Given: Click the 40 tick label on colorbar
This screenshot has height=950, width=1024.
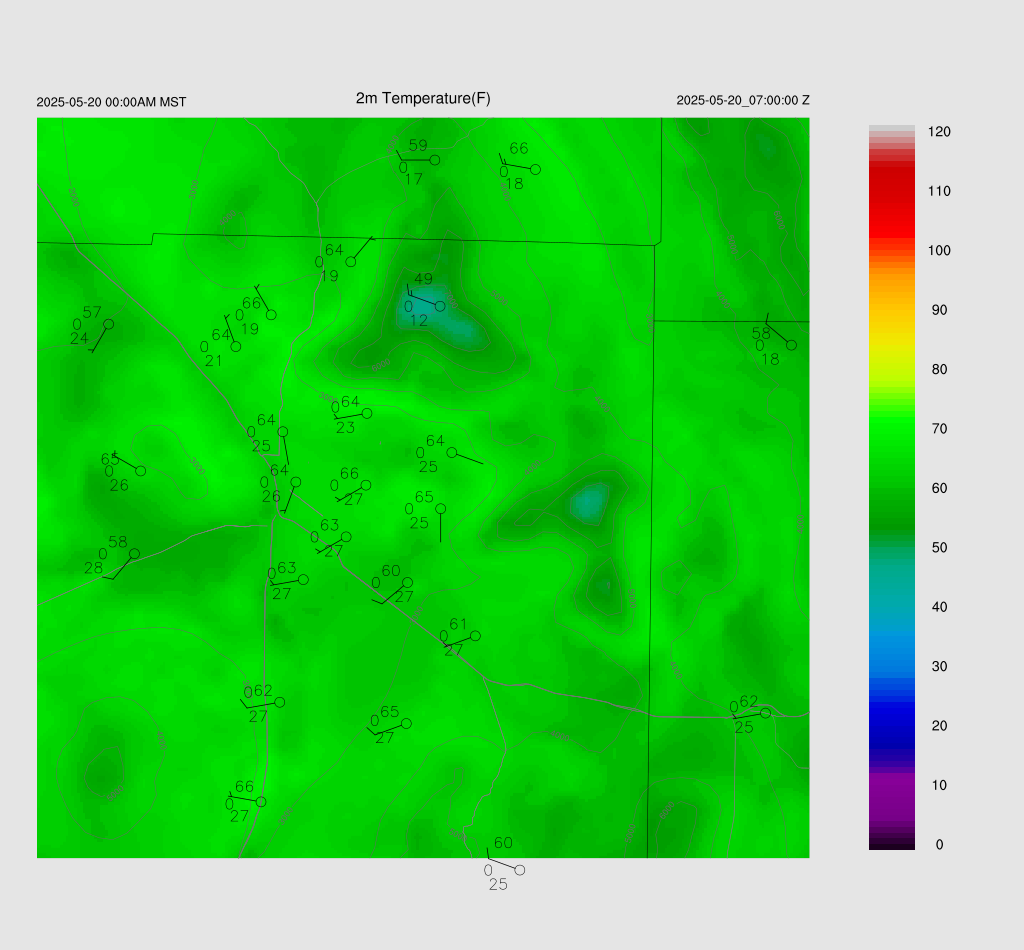Looking at the screenshot, I should tap(939, 607).
